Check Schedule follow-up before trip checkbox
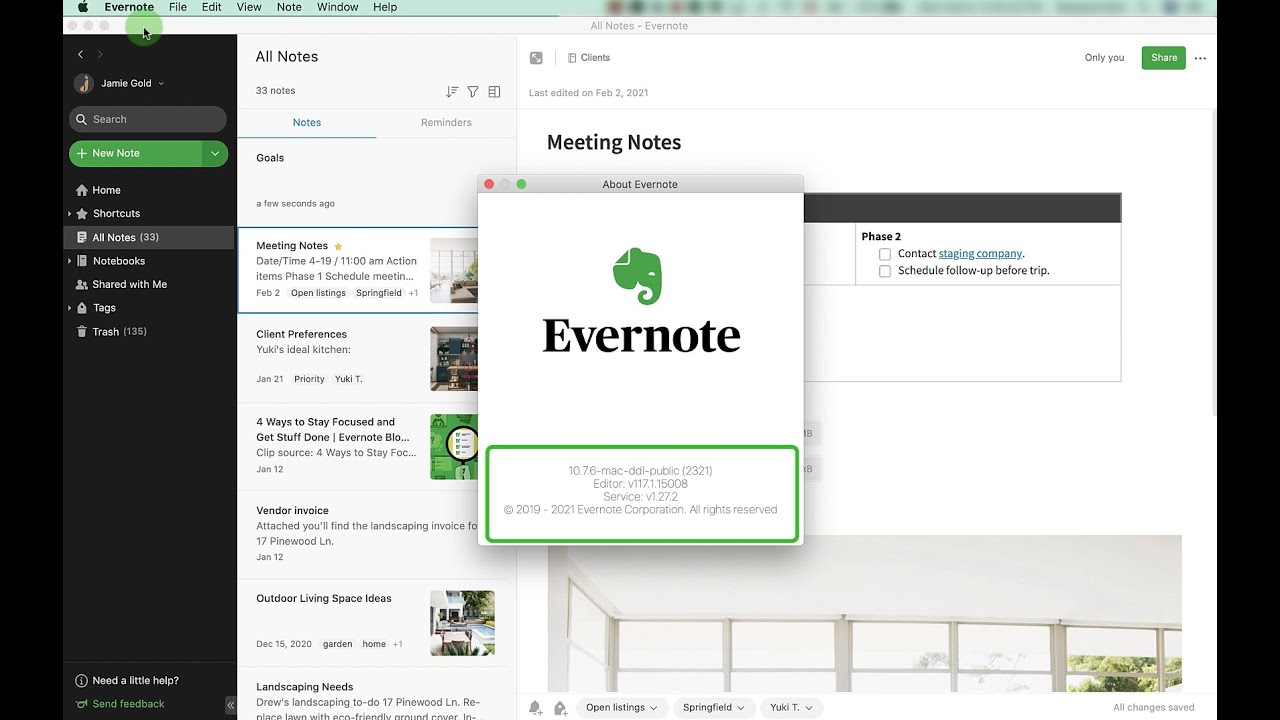This screenshot has width=1280, height=720. (885, 271)
